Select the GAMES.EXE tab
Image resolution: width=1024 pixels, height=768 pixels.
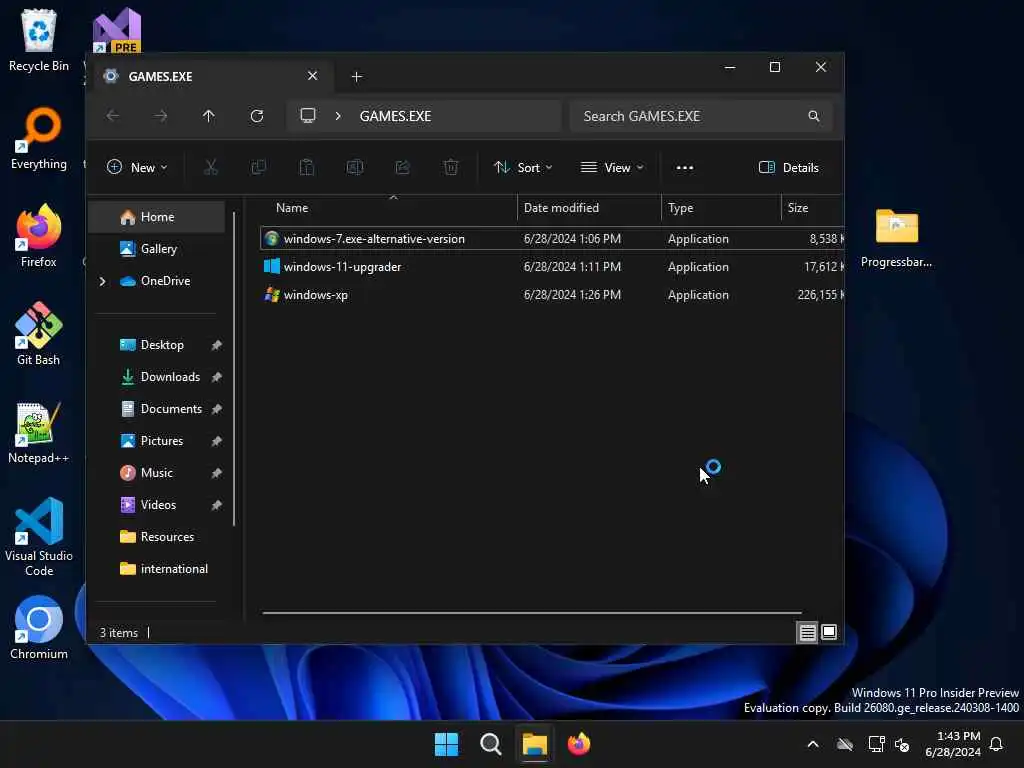(210, 76)
